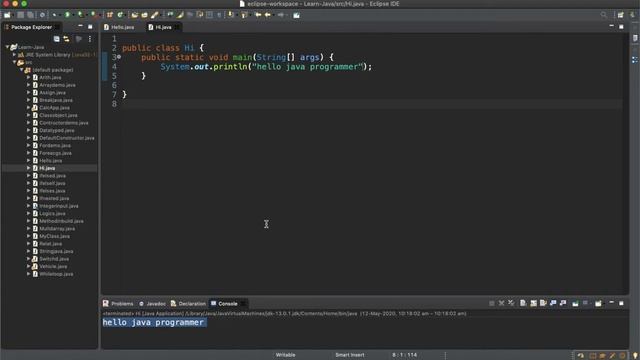Start debugging with the Debug bug icon

pyautogui.click(x=54, y=15)
